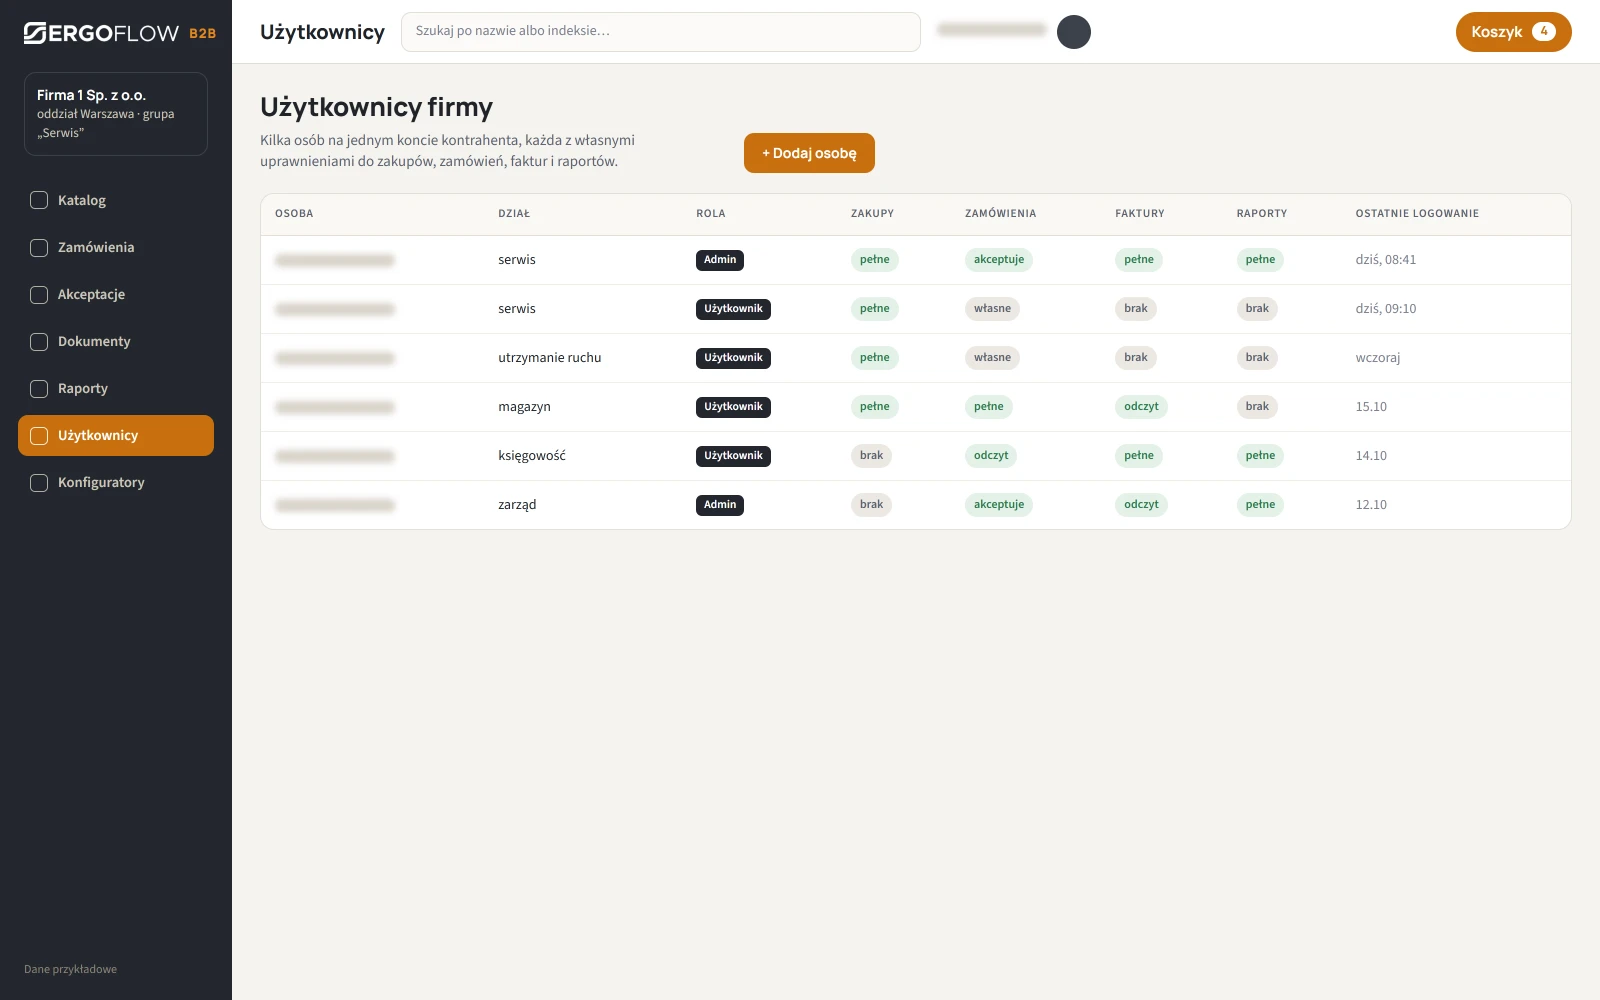This screenshot has height=1000, width=1600.
Task: Click 'pełne' reports badge in księgowość row
Action: coord(1260,456)
